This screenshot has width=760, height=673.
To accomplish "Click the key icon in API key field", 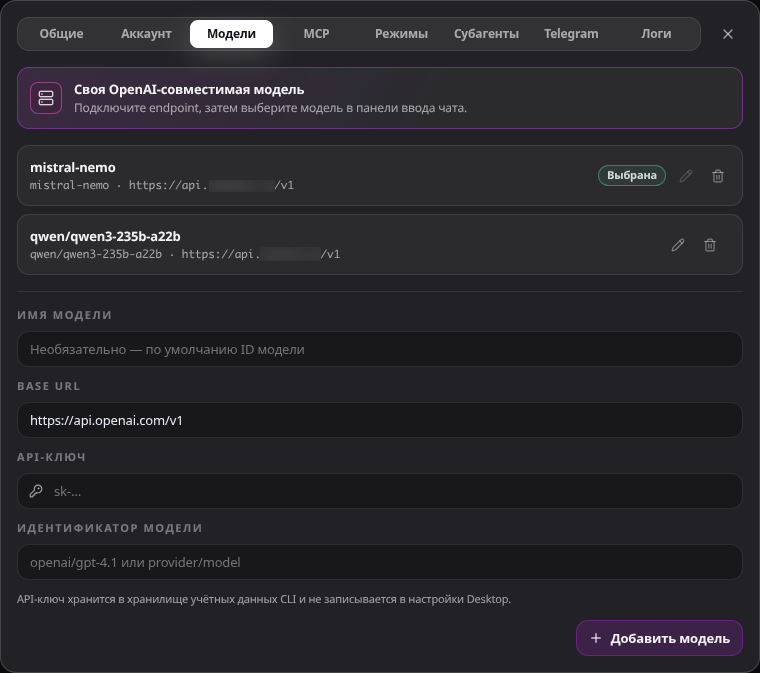I will tap(36, 491).
